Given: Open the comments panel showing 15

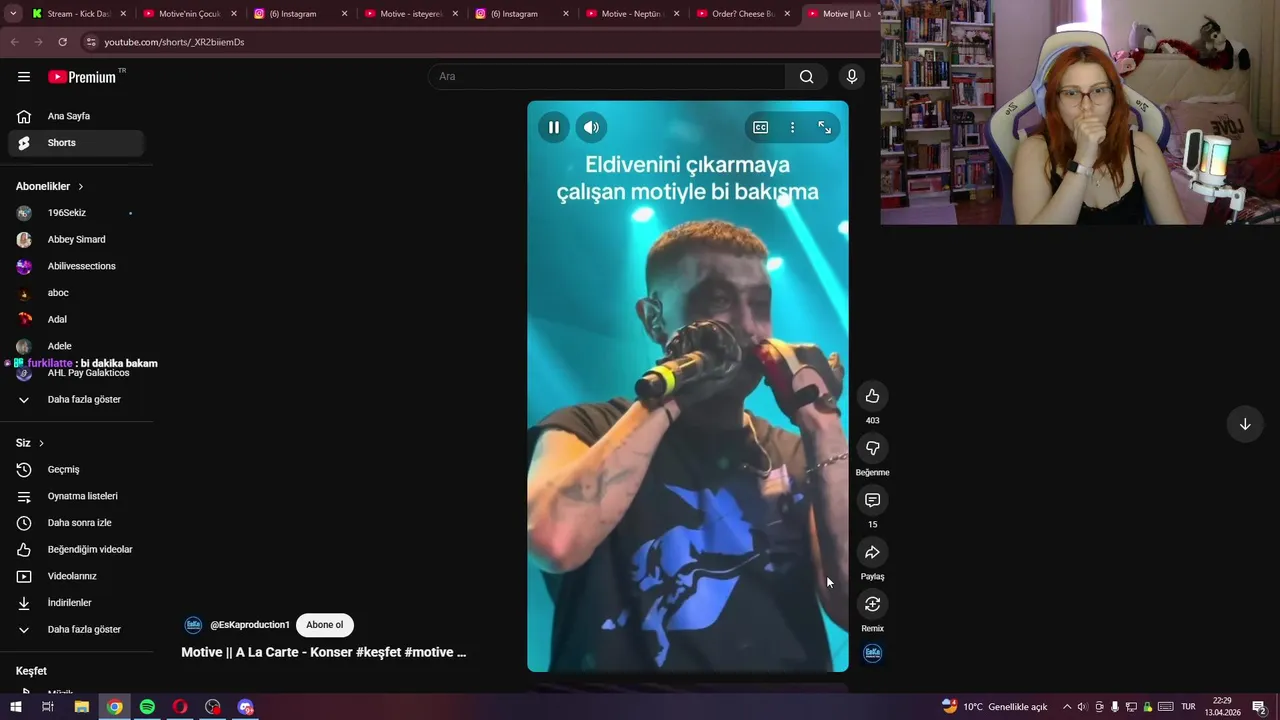Looking at the screenshot, I should point(872,500).
